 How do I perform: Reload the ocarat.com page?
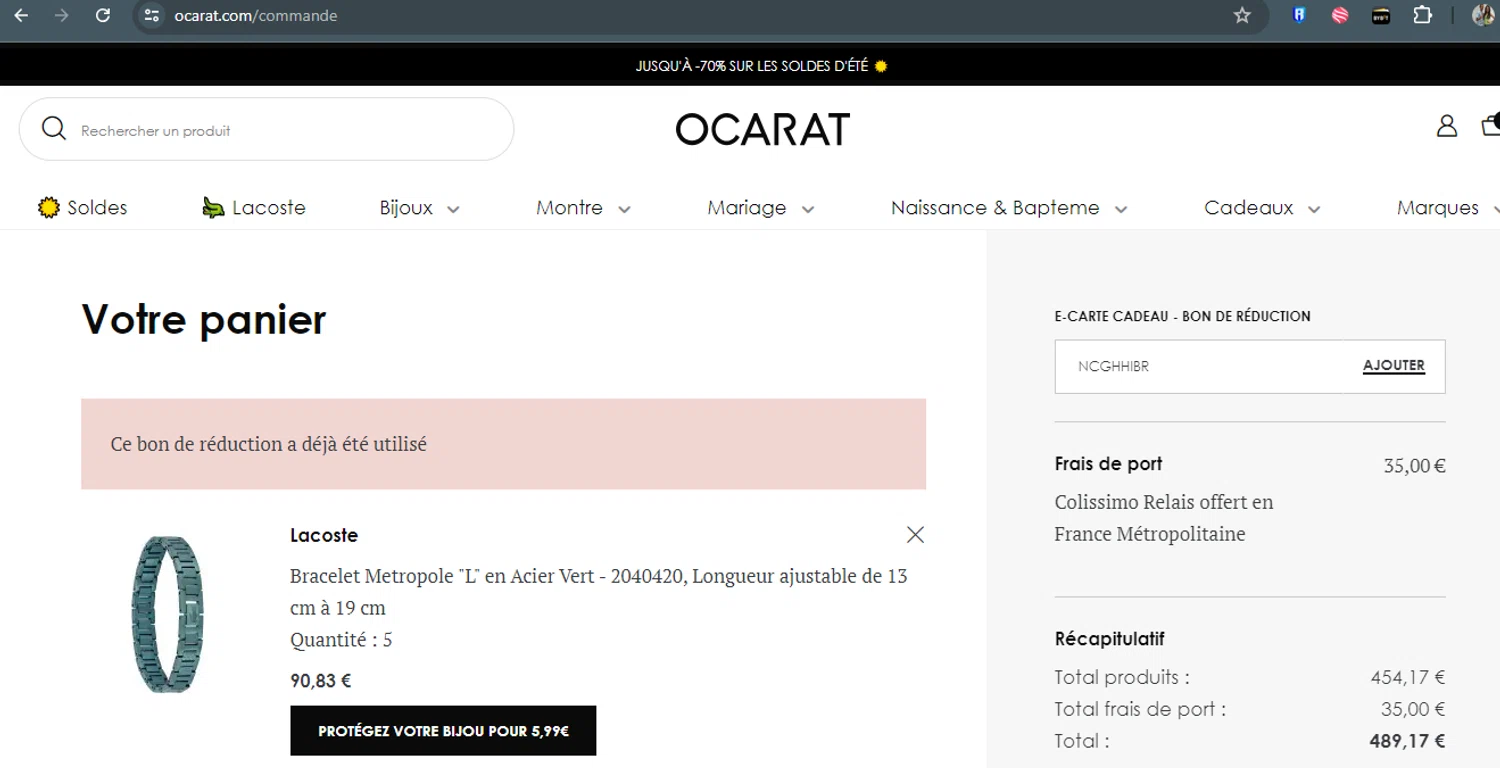click(x=102, y=15)
